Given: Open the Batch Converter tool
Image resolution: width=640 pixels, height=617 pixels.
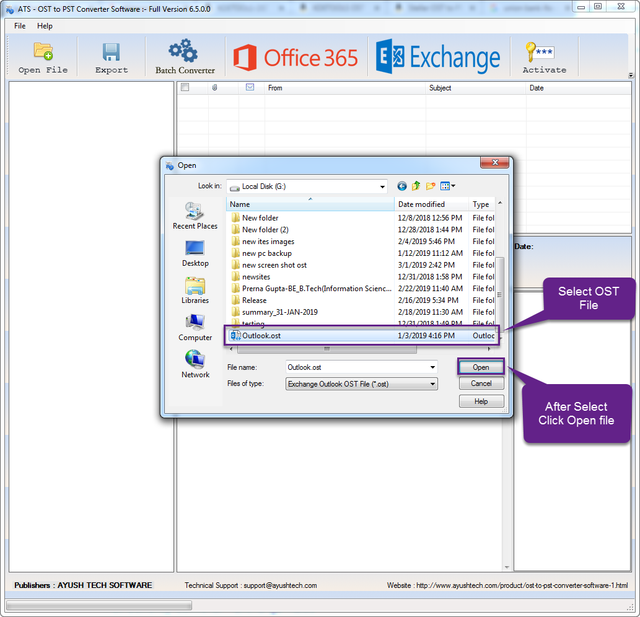Looking at the screenshot, I should click(184, 57).
